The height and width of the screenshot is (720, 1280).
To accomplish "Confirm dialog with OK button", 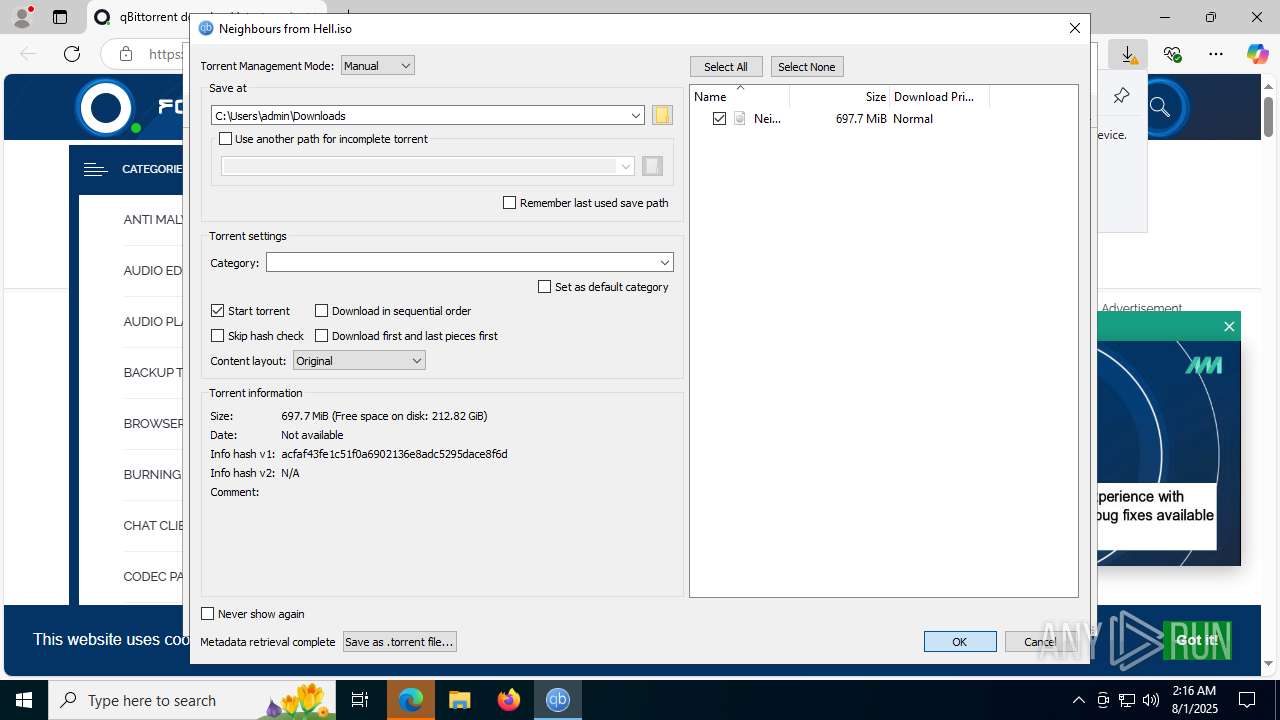I will click(959, 641).
